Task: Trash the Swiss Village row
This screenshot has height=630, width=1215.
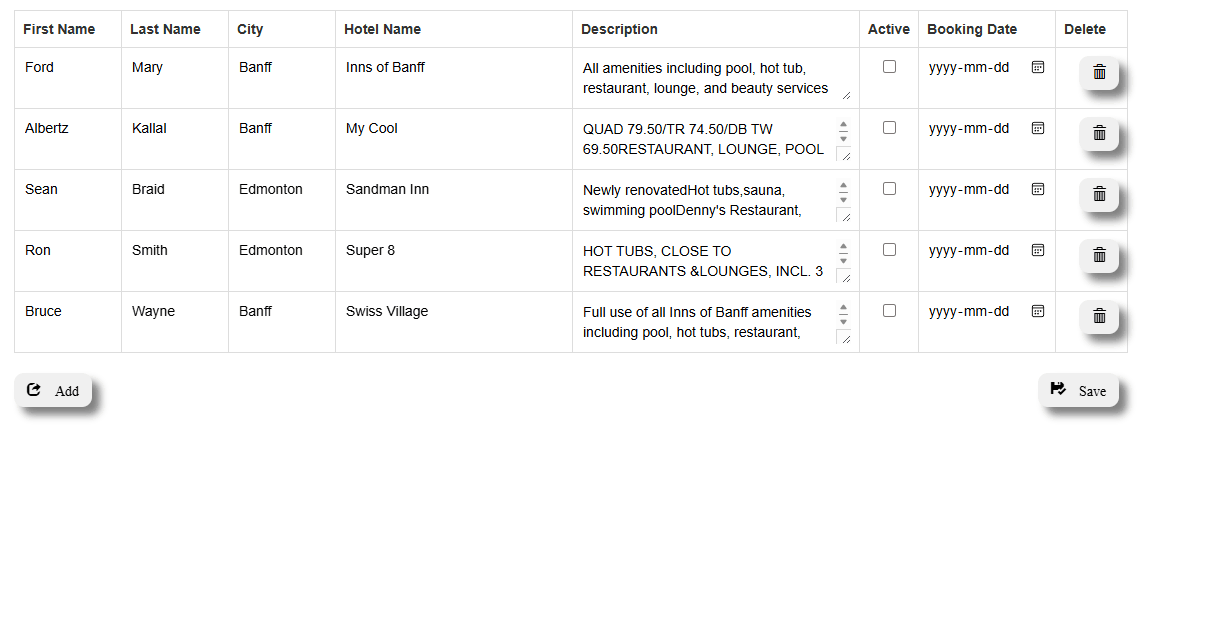Action: [x=1099, y=316]
